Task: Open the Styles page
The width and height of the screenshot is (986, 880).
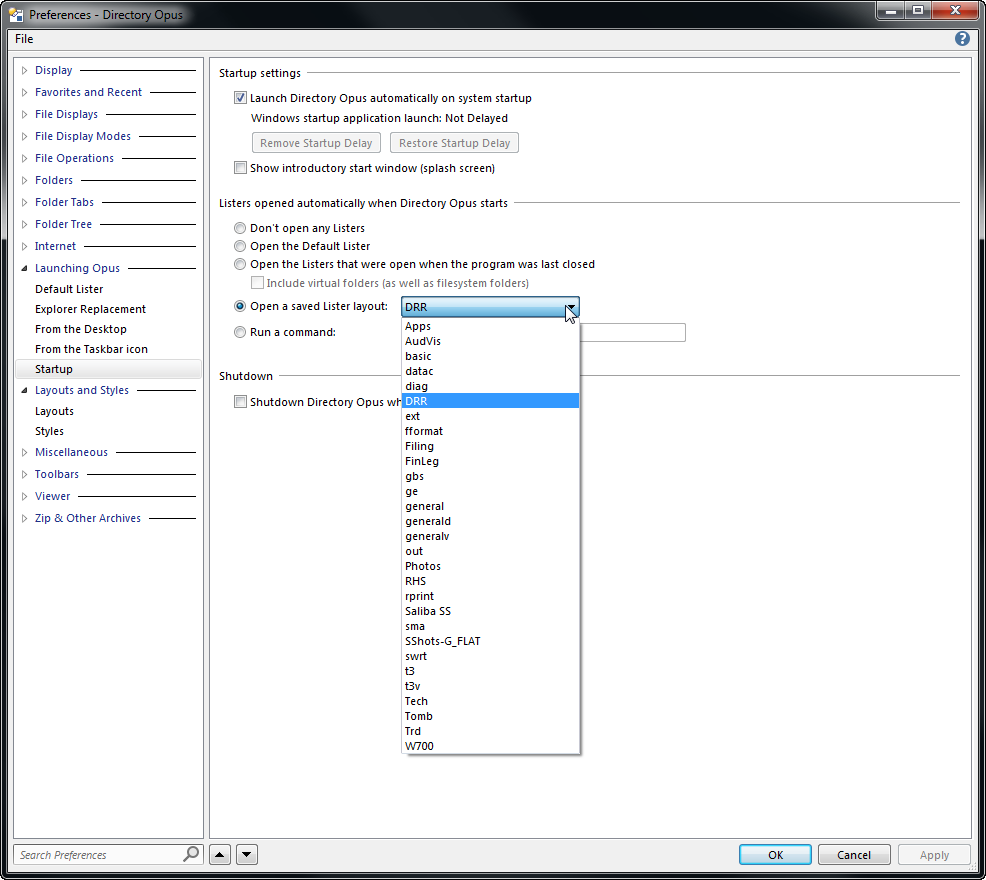Action: 50,431
